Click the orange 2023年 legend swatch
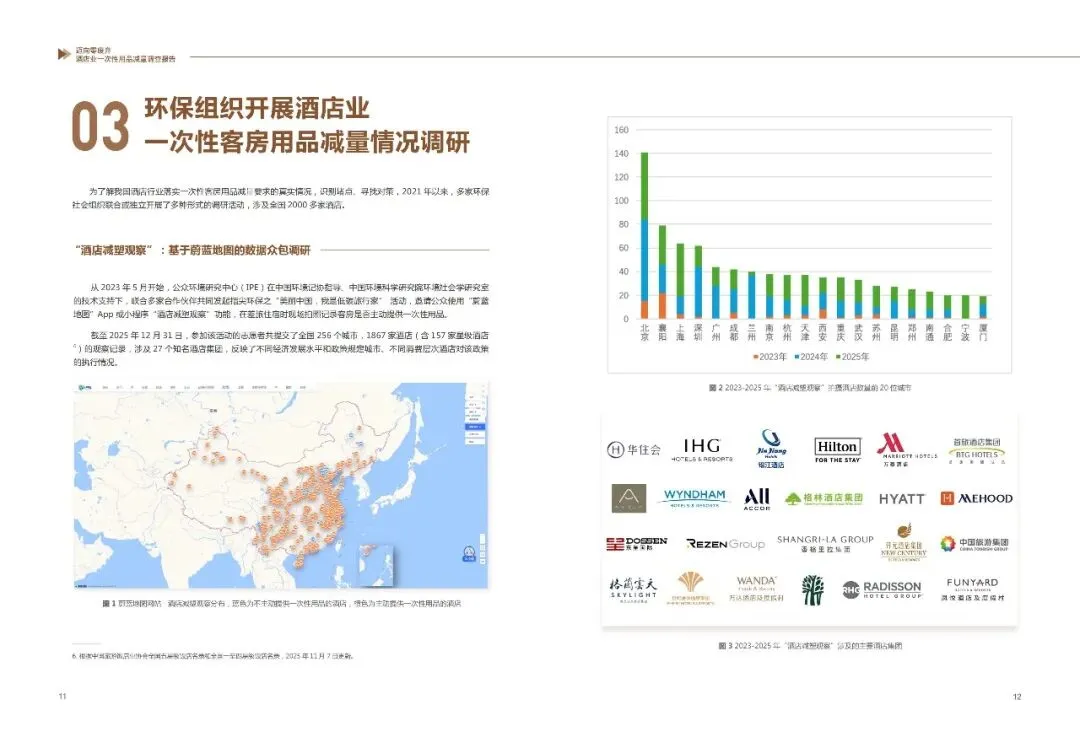The height and width of the screenshot is (737, 1080). 756,357
